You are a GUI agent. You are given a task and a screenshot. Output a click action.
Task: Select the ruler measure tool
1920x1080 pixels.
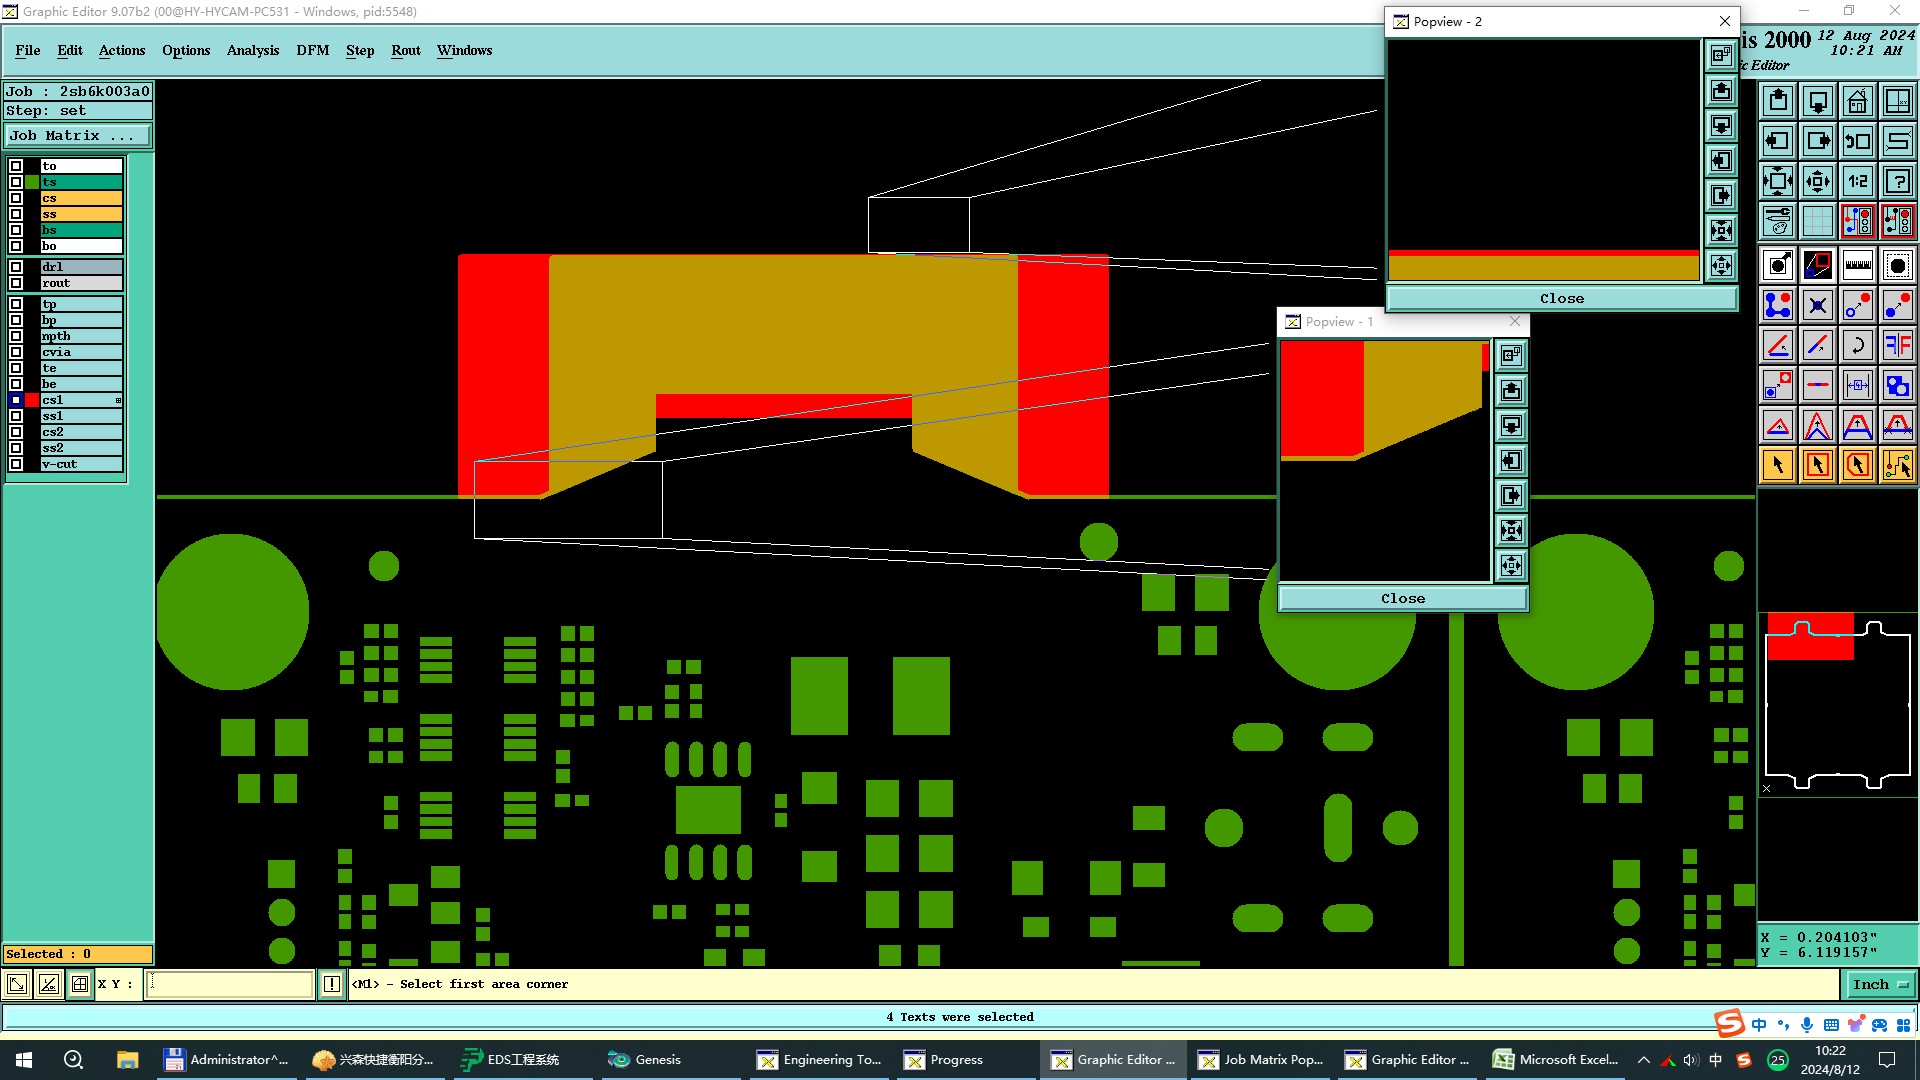coord(1857,265)
